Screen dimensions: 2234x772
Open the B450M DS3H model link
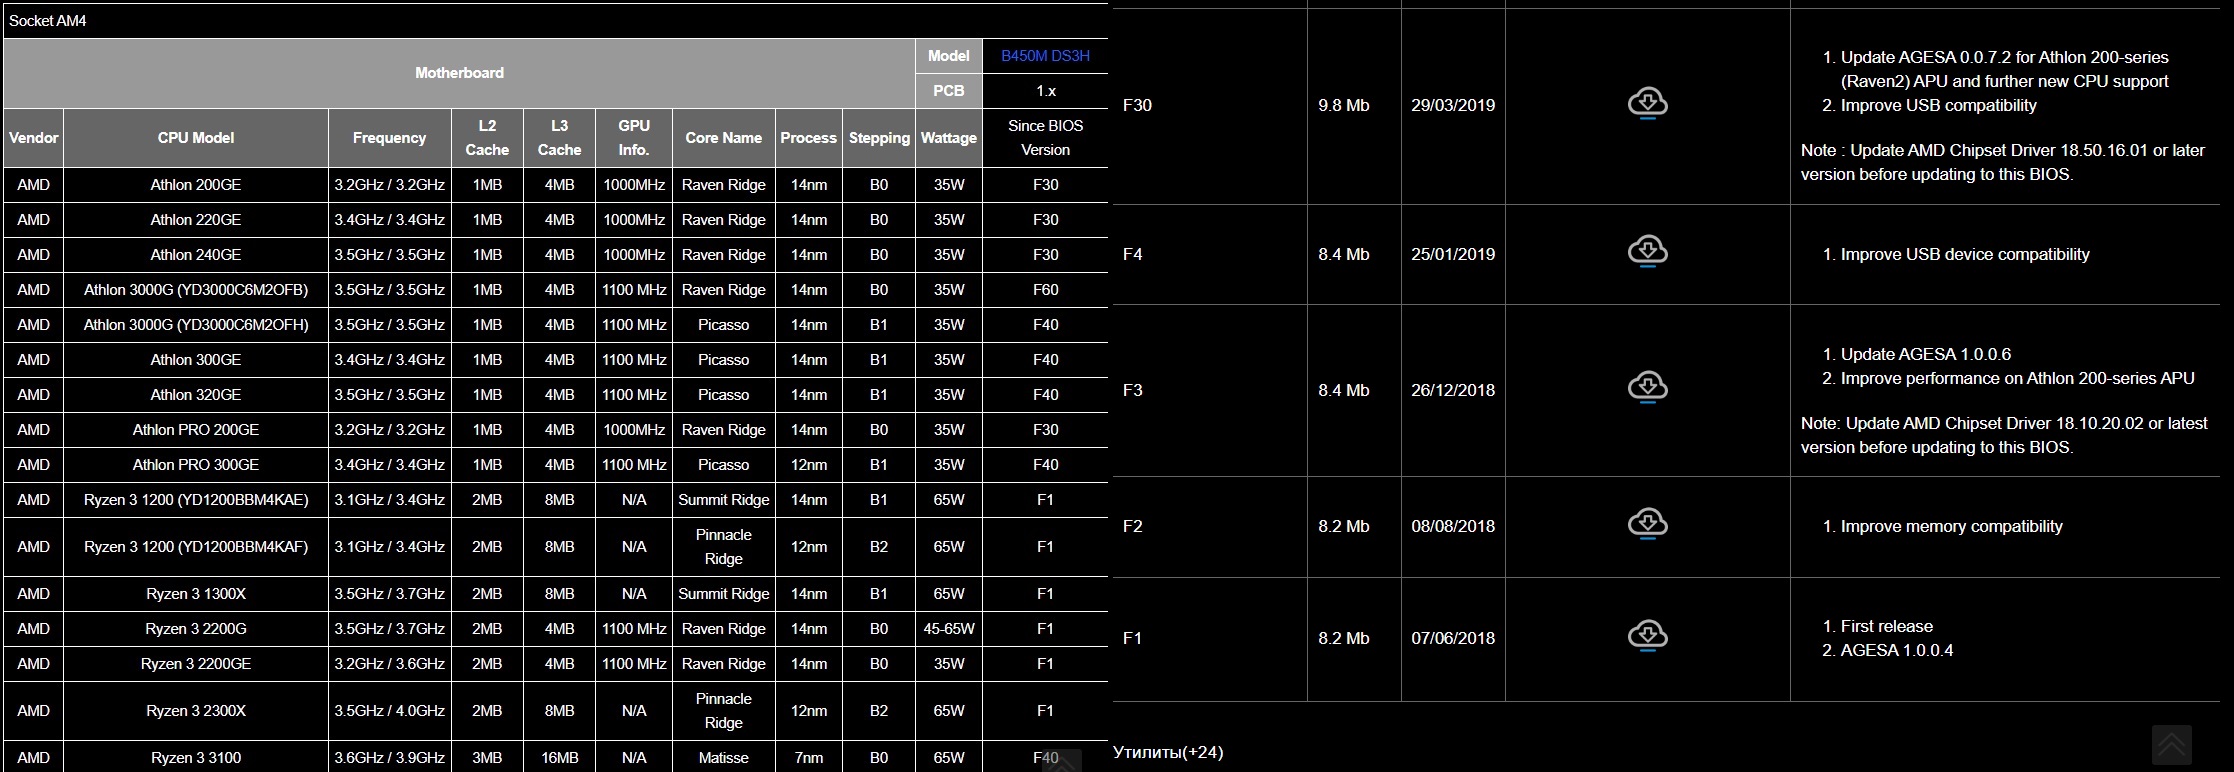click(x=1045, y=56)
